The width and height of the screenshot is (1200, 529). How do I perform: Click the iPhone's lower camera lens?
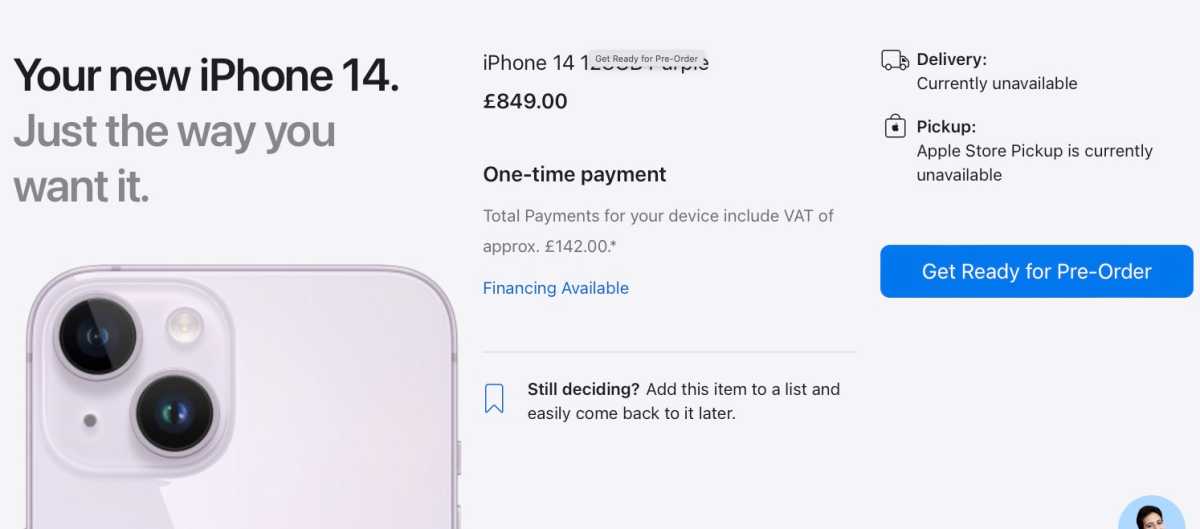[x=175, y=412]
